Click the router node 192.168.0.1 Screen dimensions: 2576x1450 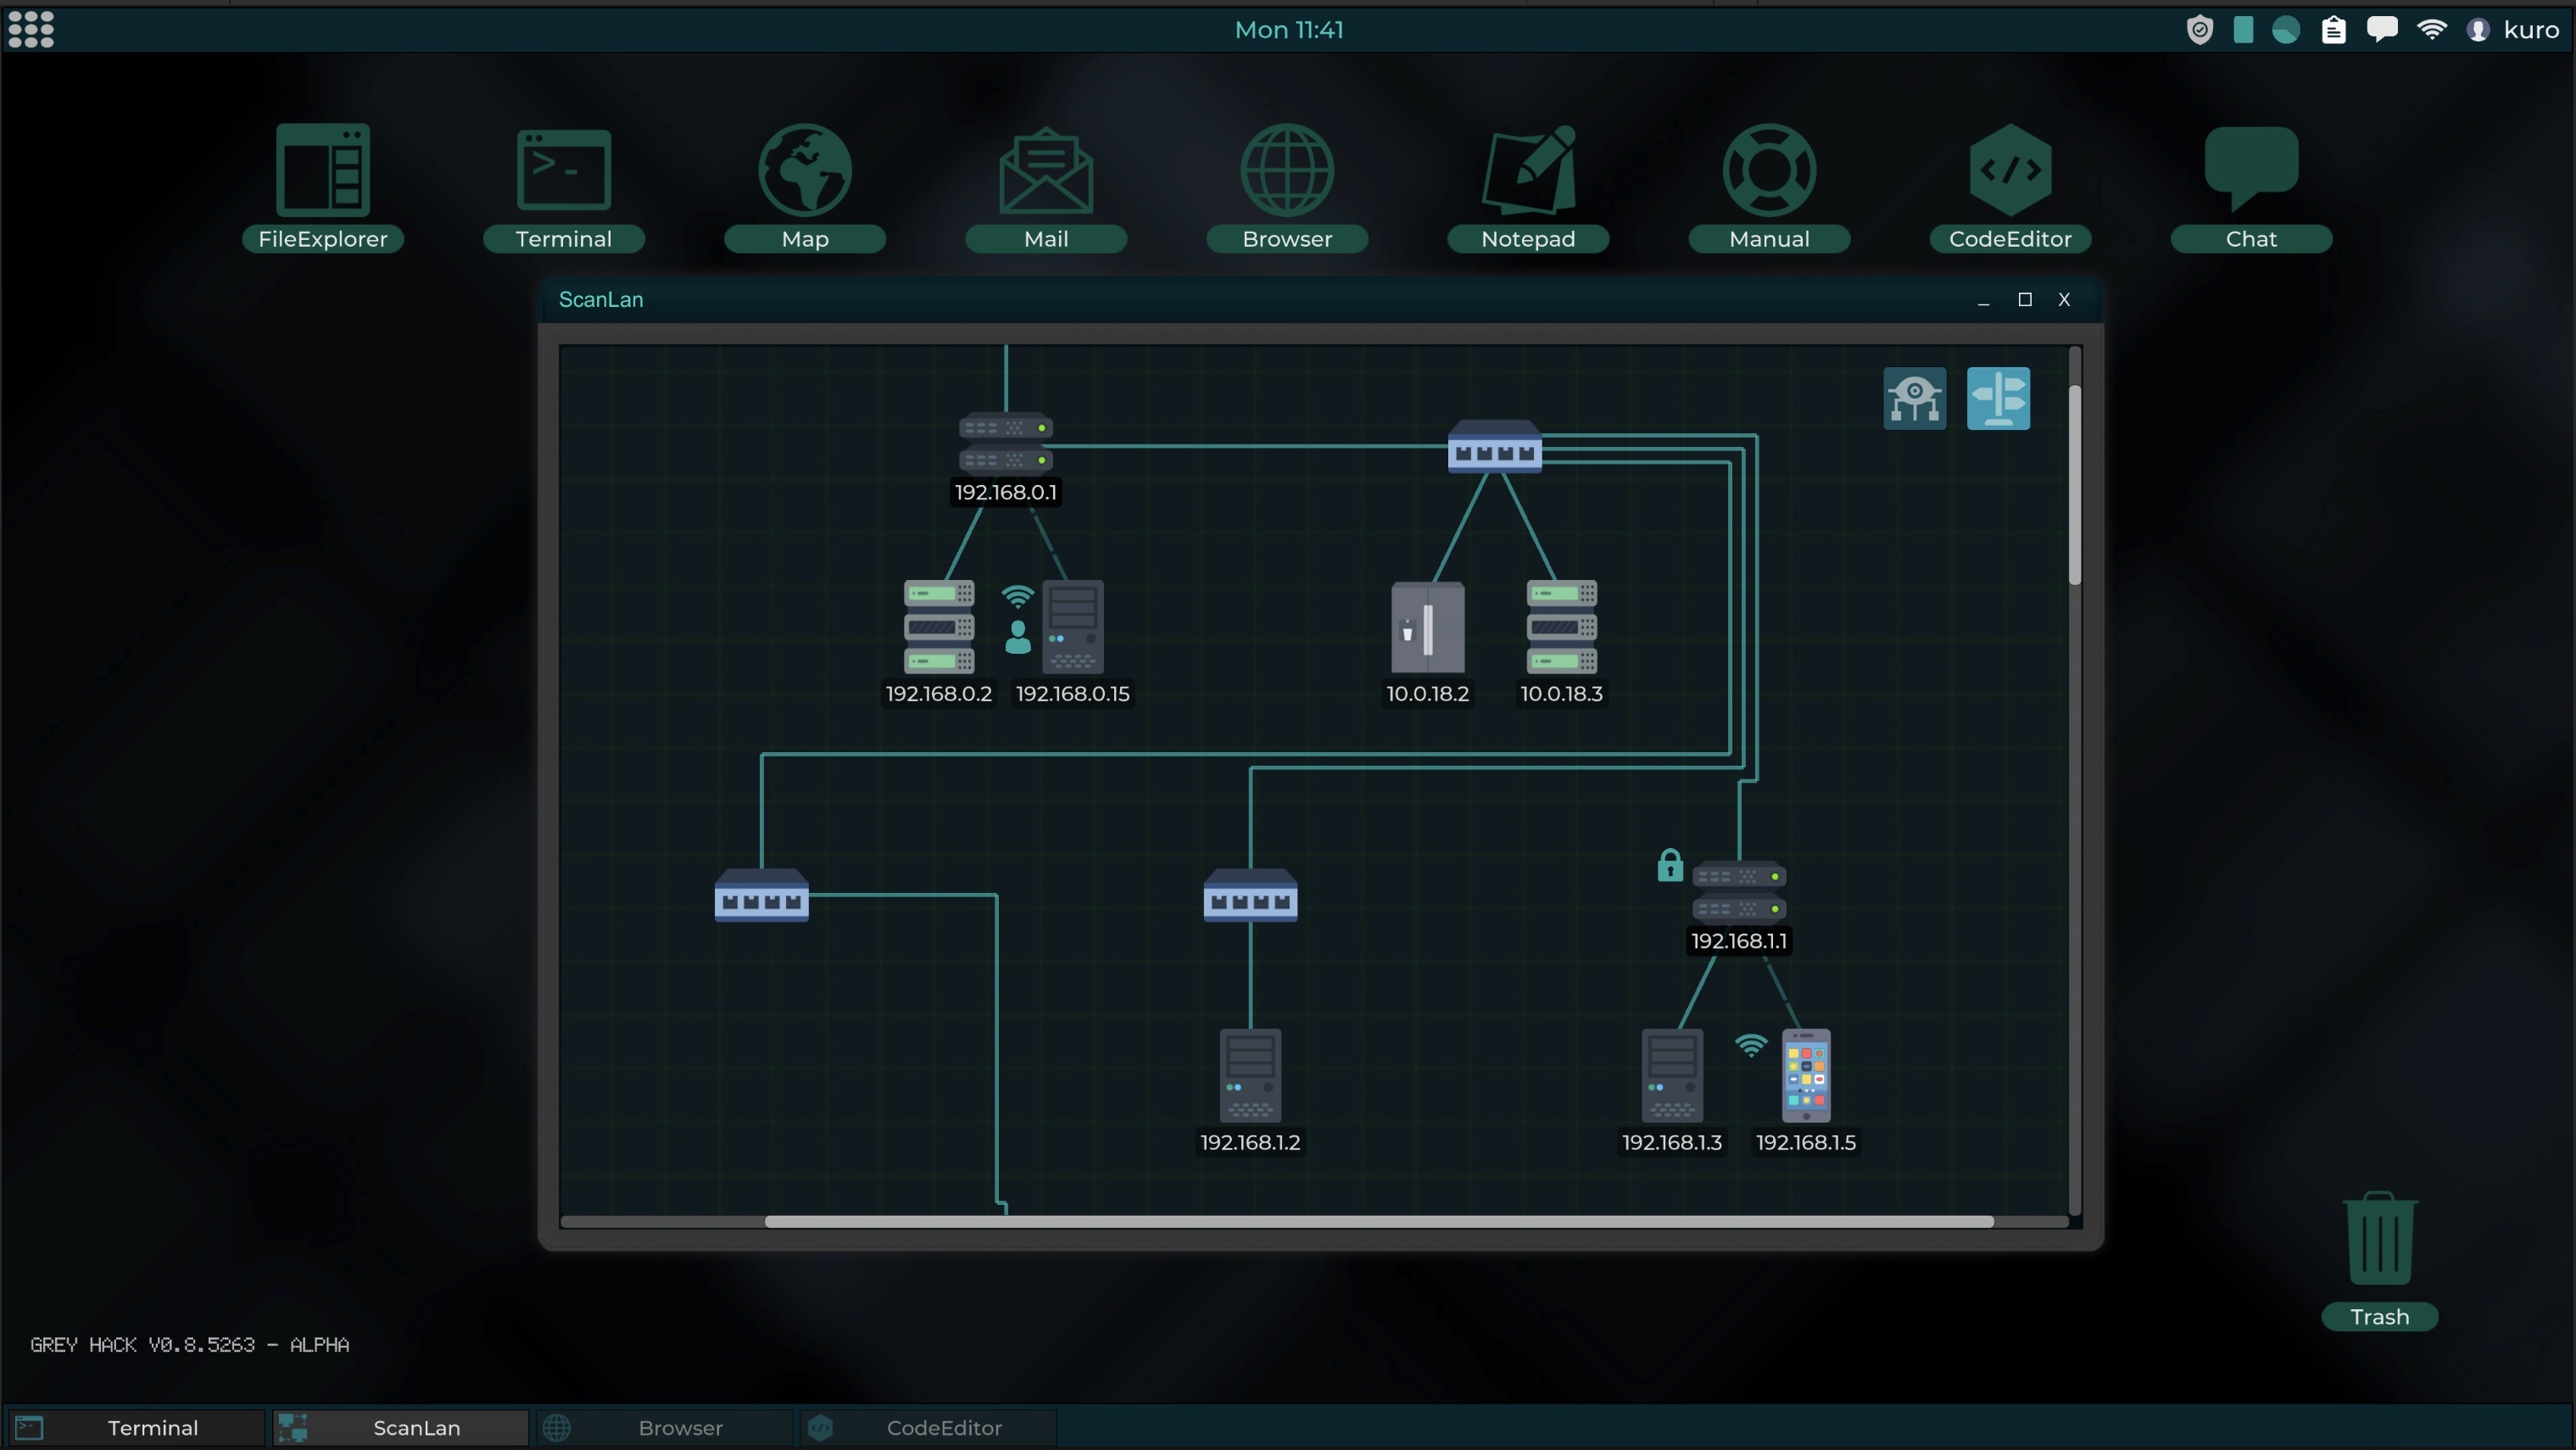click(x=1005, y=443)
